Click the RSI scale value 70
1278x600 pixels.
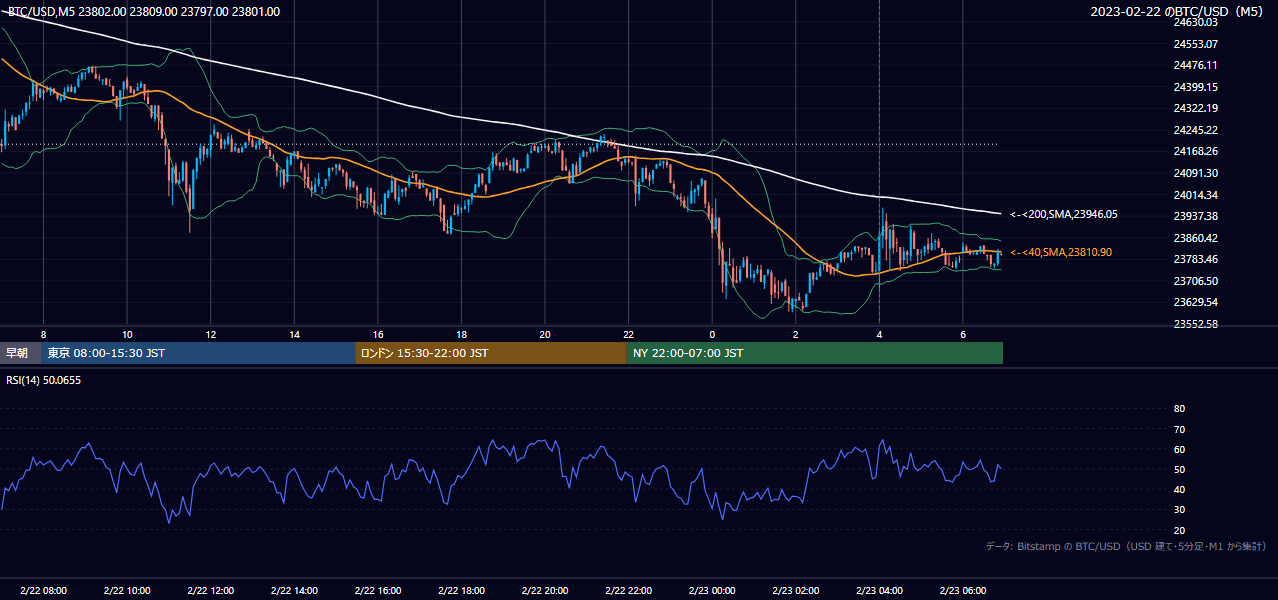point(1179,429)
